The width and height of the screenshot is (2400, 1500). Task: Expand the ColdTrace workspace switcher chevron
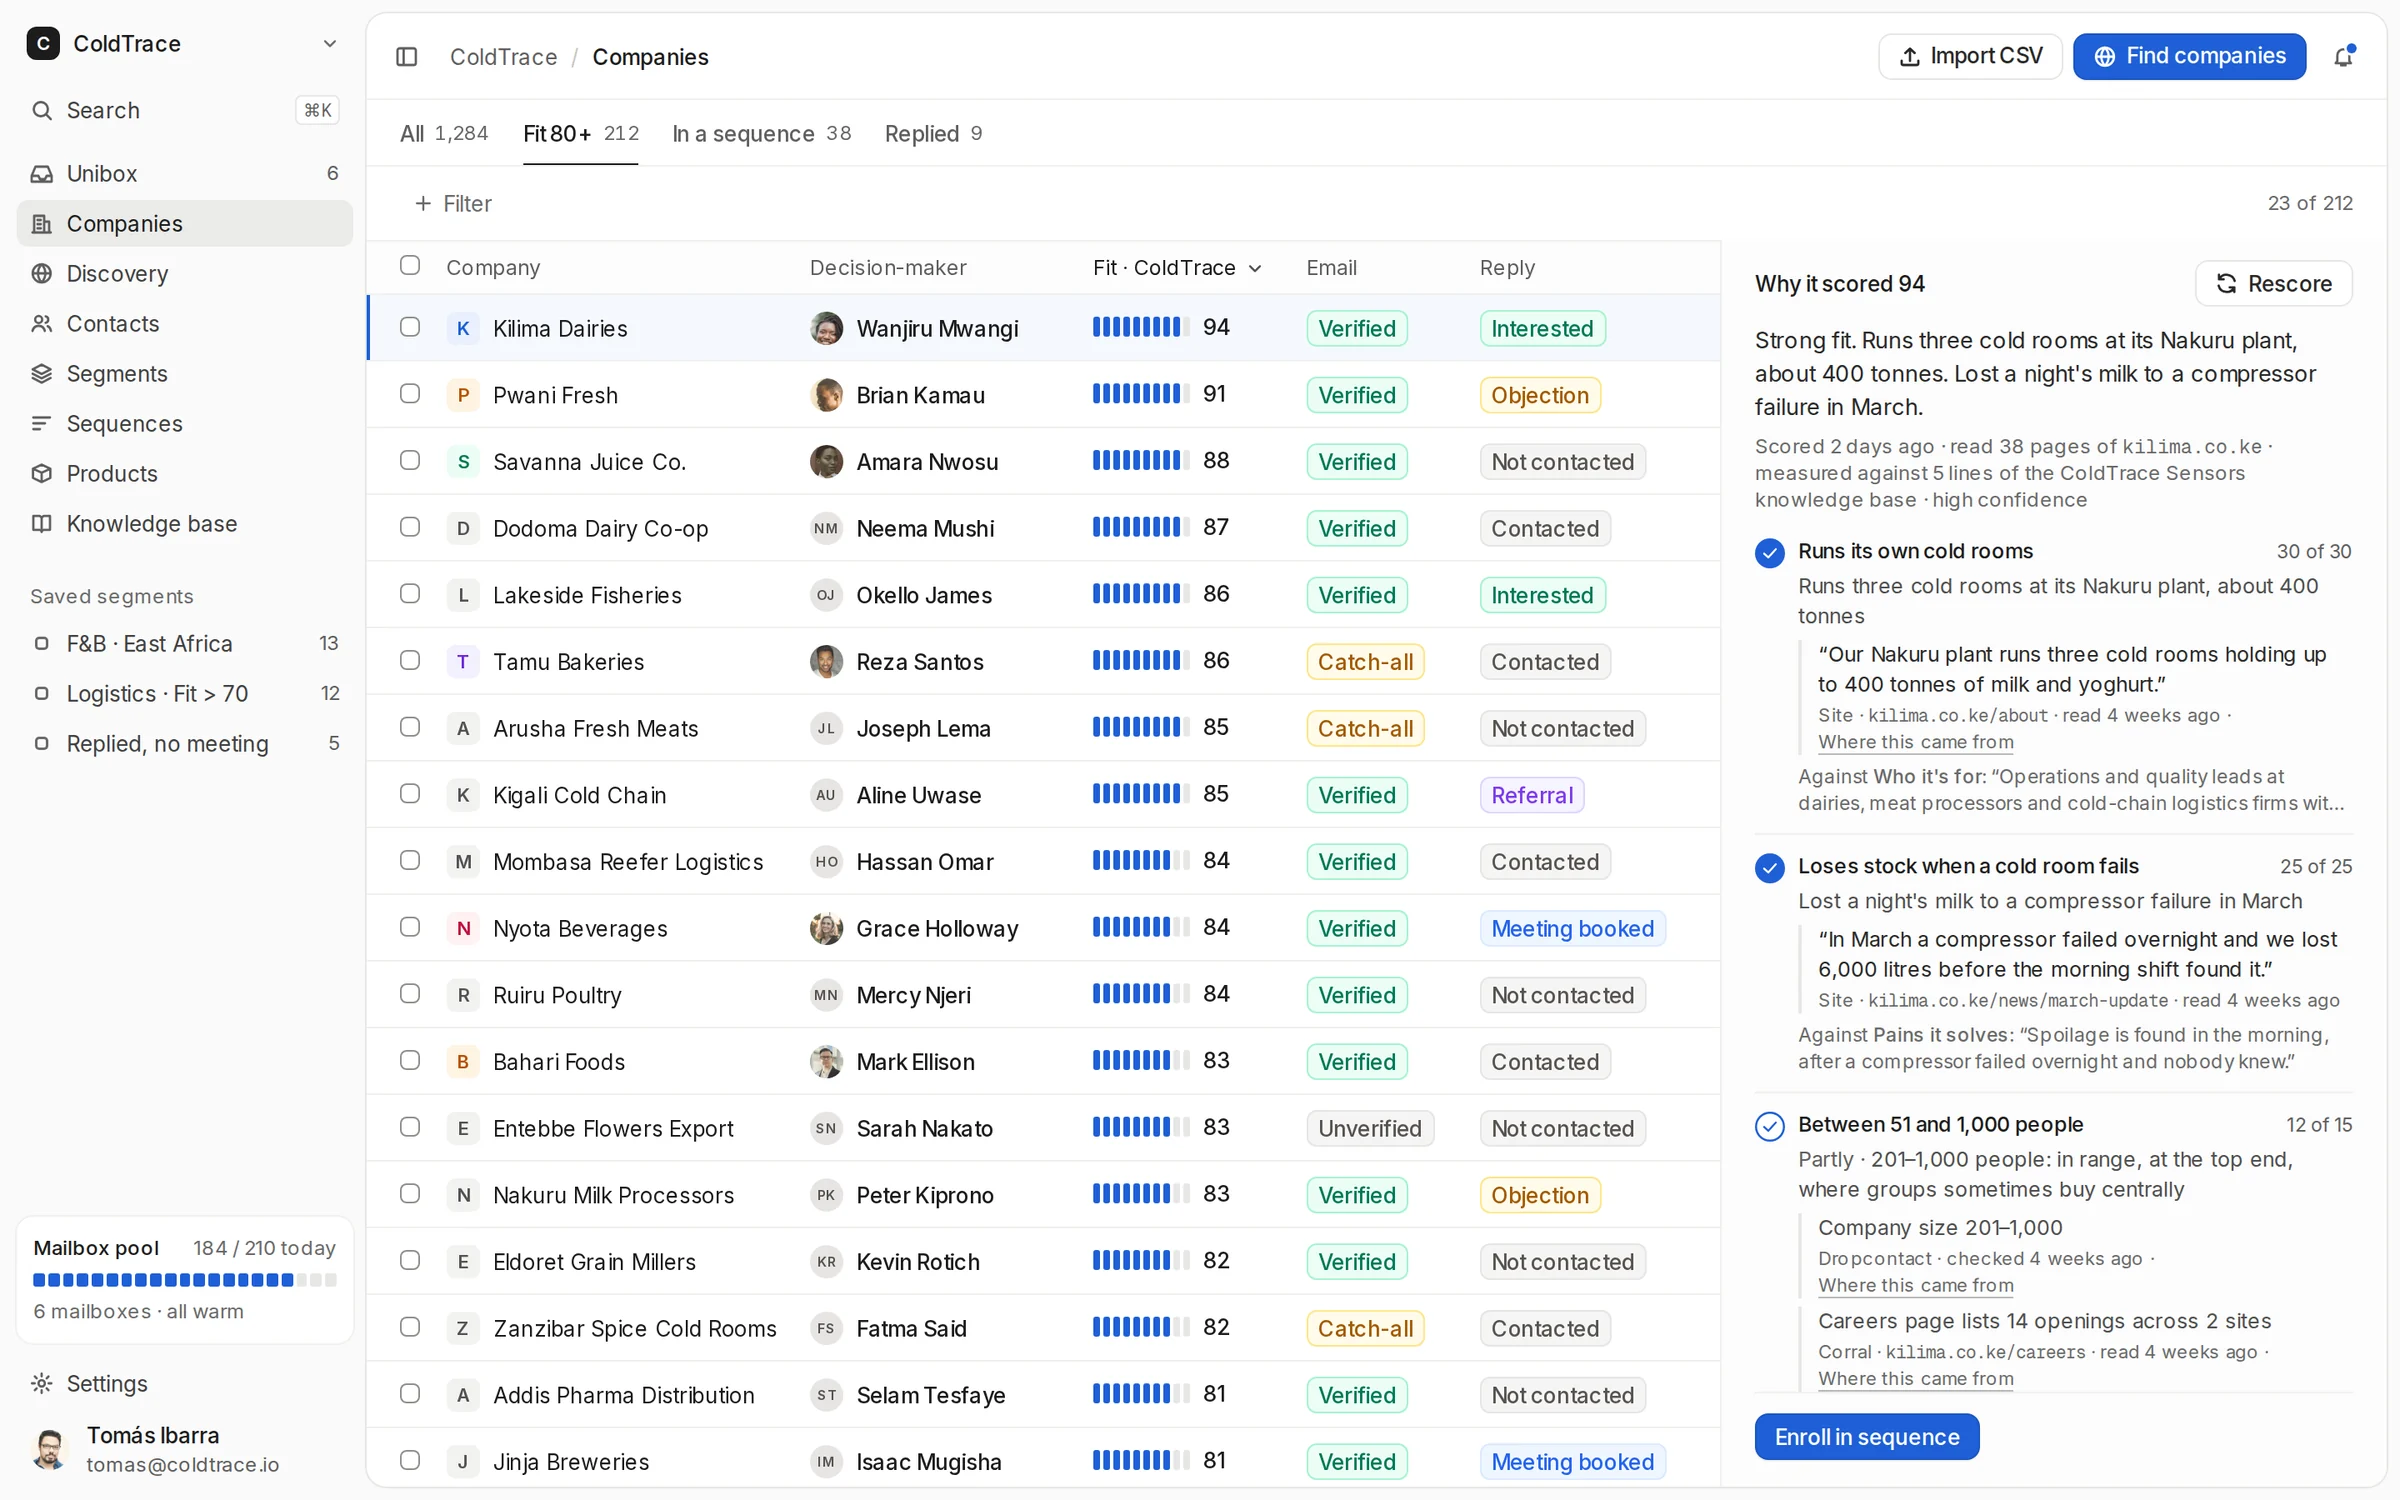point(330,44)
